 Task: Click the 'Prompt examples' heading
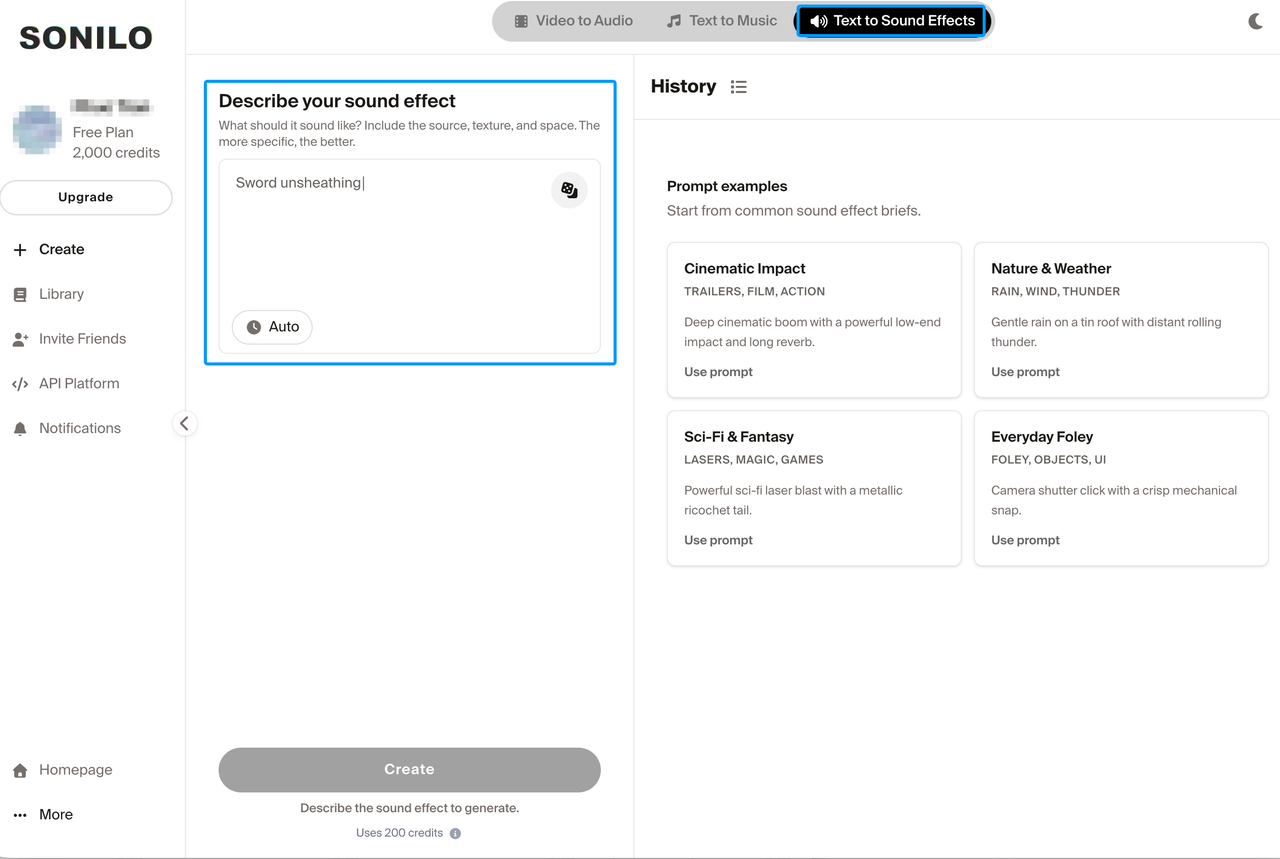coord(727,187)
